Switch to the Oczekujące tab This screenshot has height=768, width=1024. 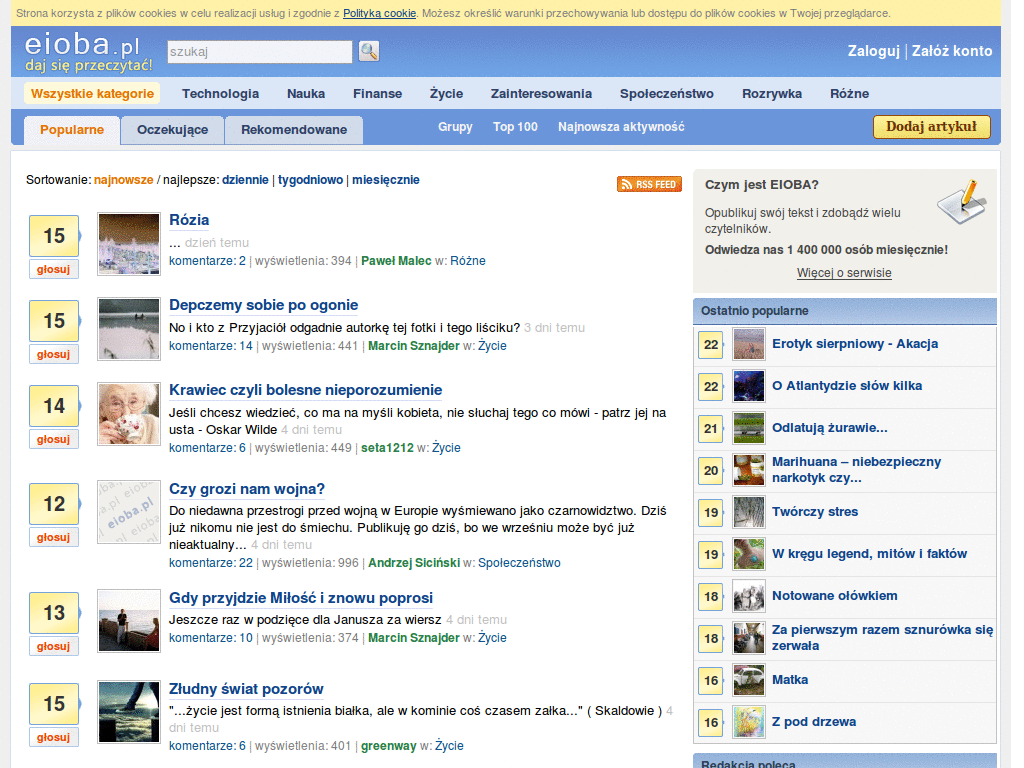point(172,129)
